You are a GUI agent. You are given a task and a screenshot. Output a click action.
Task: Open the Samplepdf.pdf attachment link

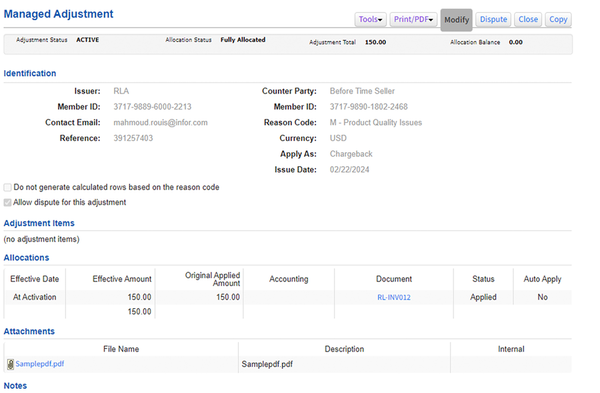coord(40,364)
